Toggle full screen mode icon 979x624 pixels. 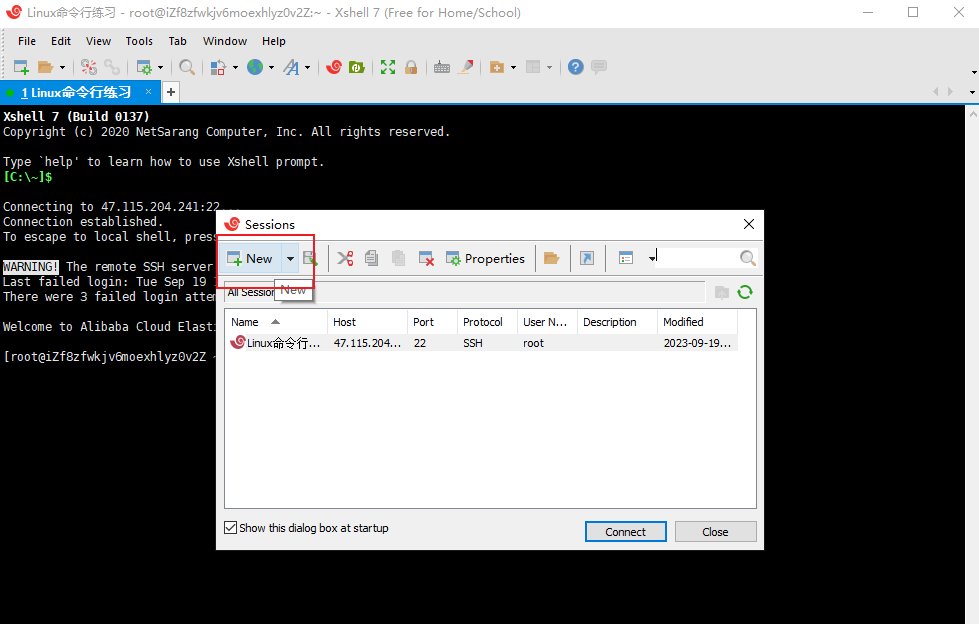click(x=388, y=66)
